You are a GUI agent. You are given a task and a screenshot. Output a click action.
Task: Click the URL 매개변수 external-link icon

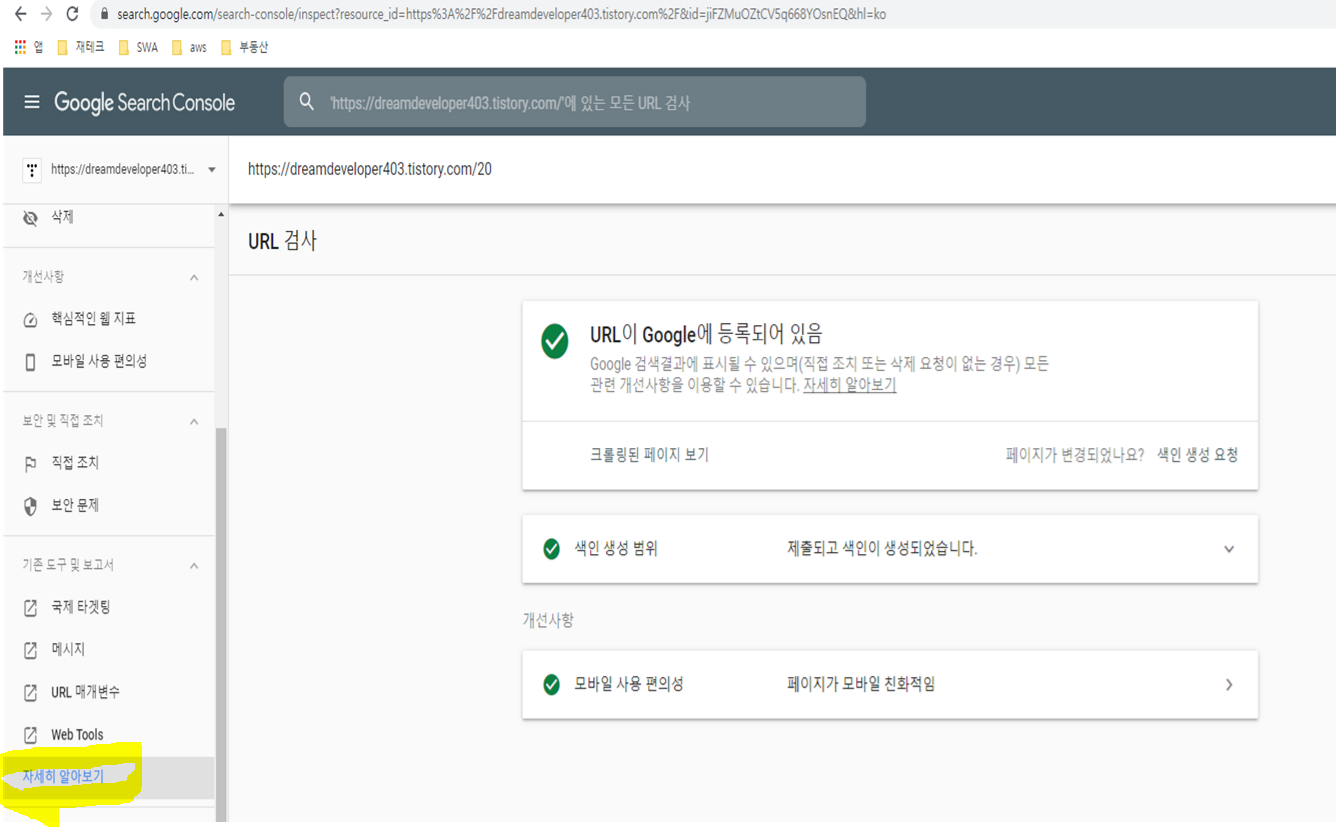click(x=30, y=693)
